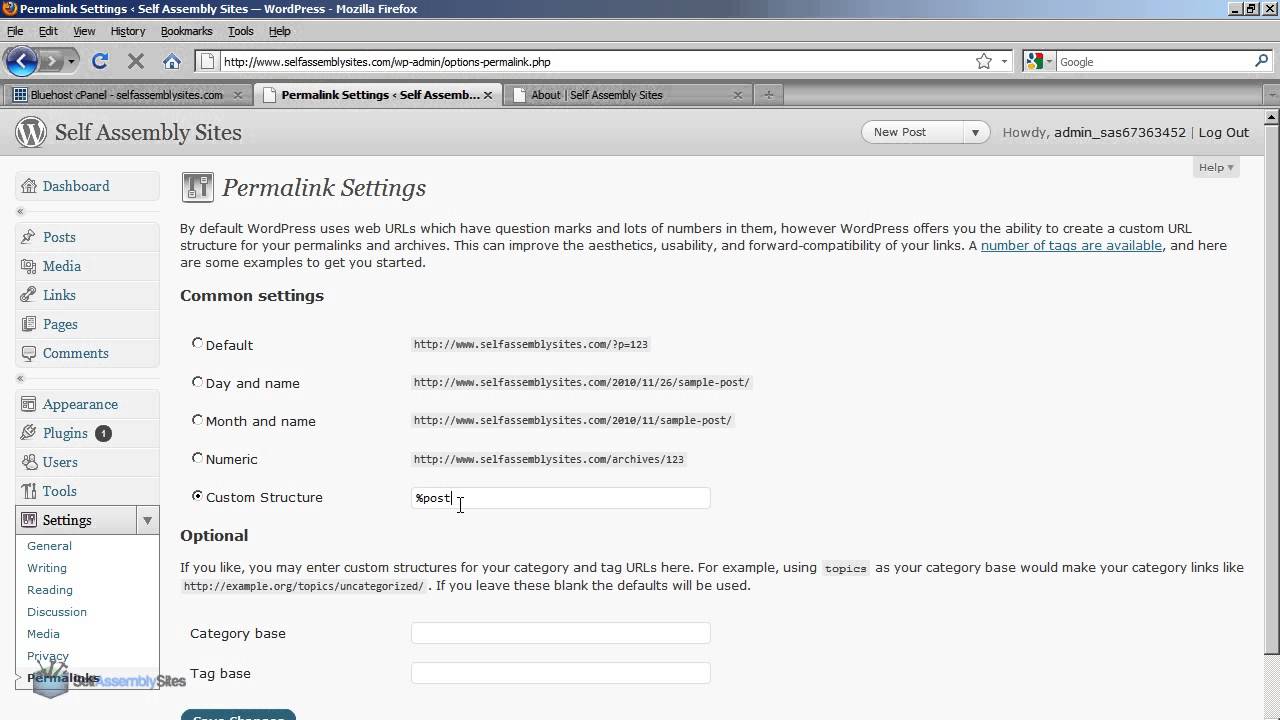Select the Custom Structure radio button
Screen dimensions: 1280x720
(x=197, y=495)
